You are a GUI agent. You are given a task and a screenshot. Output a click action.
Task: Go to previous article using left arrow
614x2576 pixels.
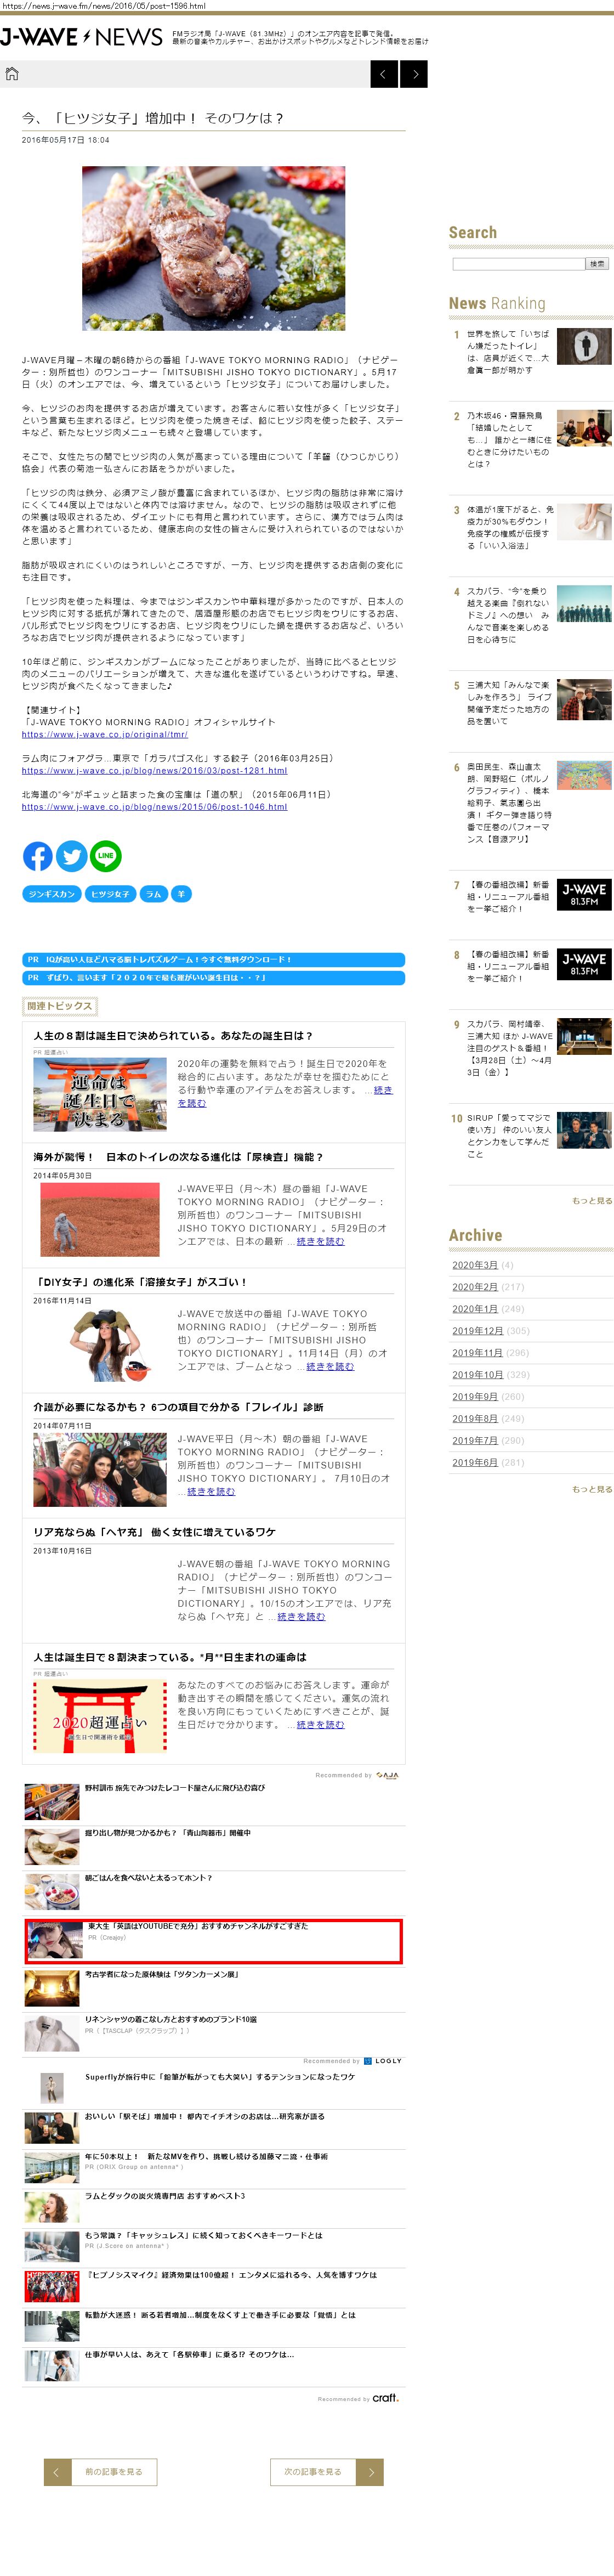384,74
